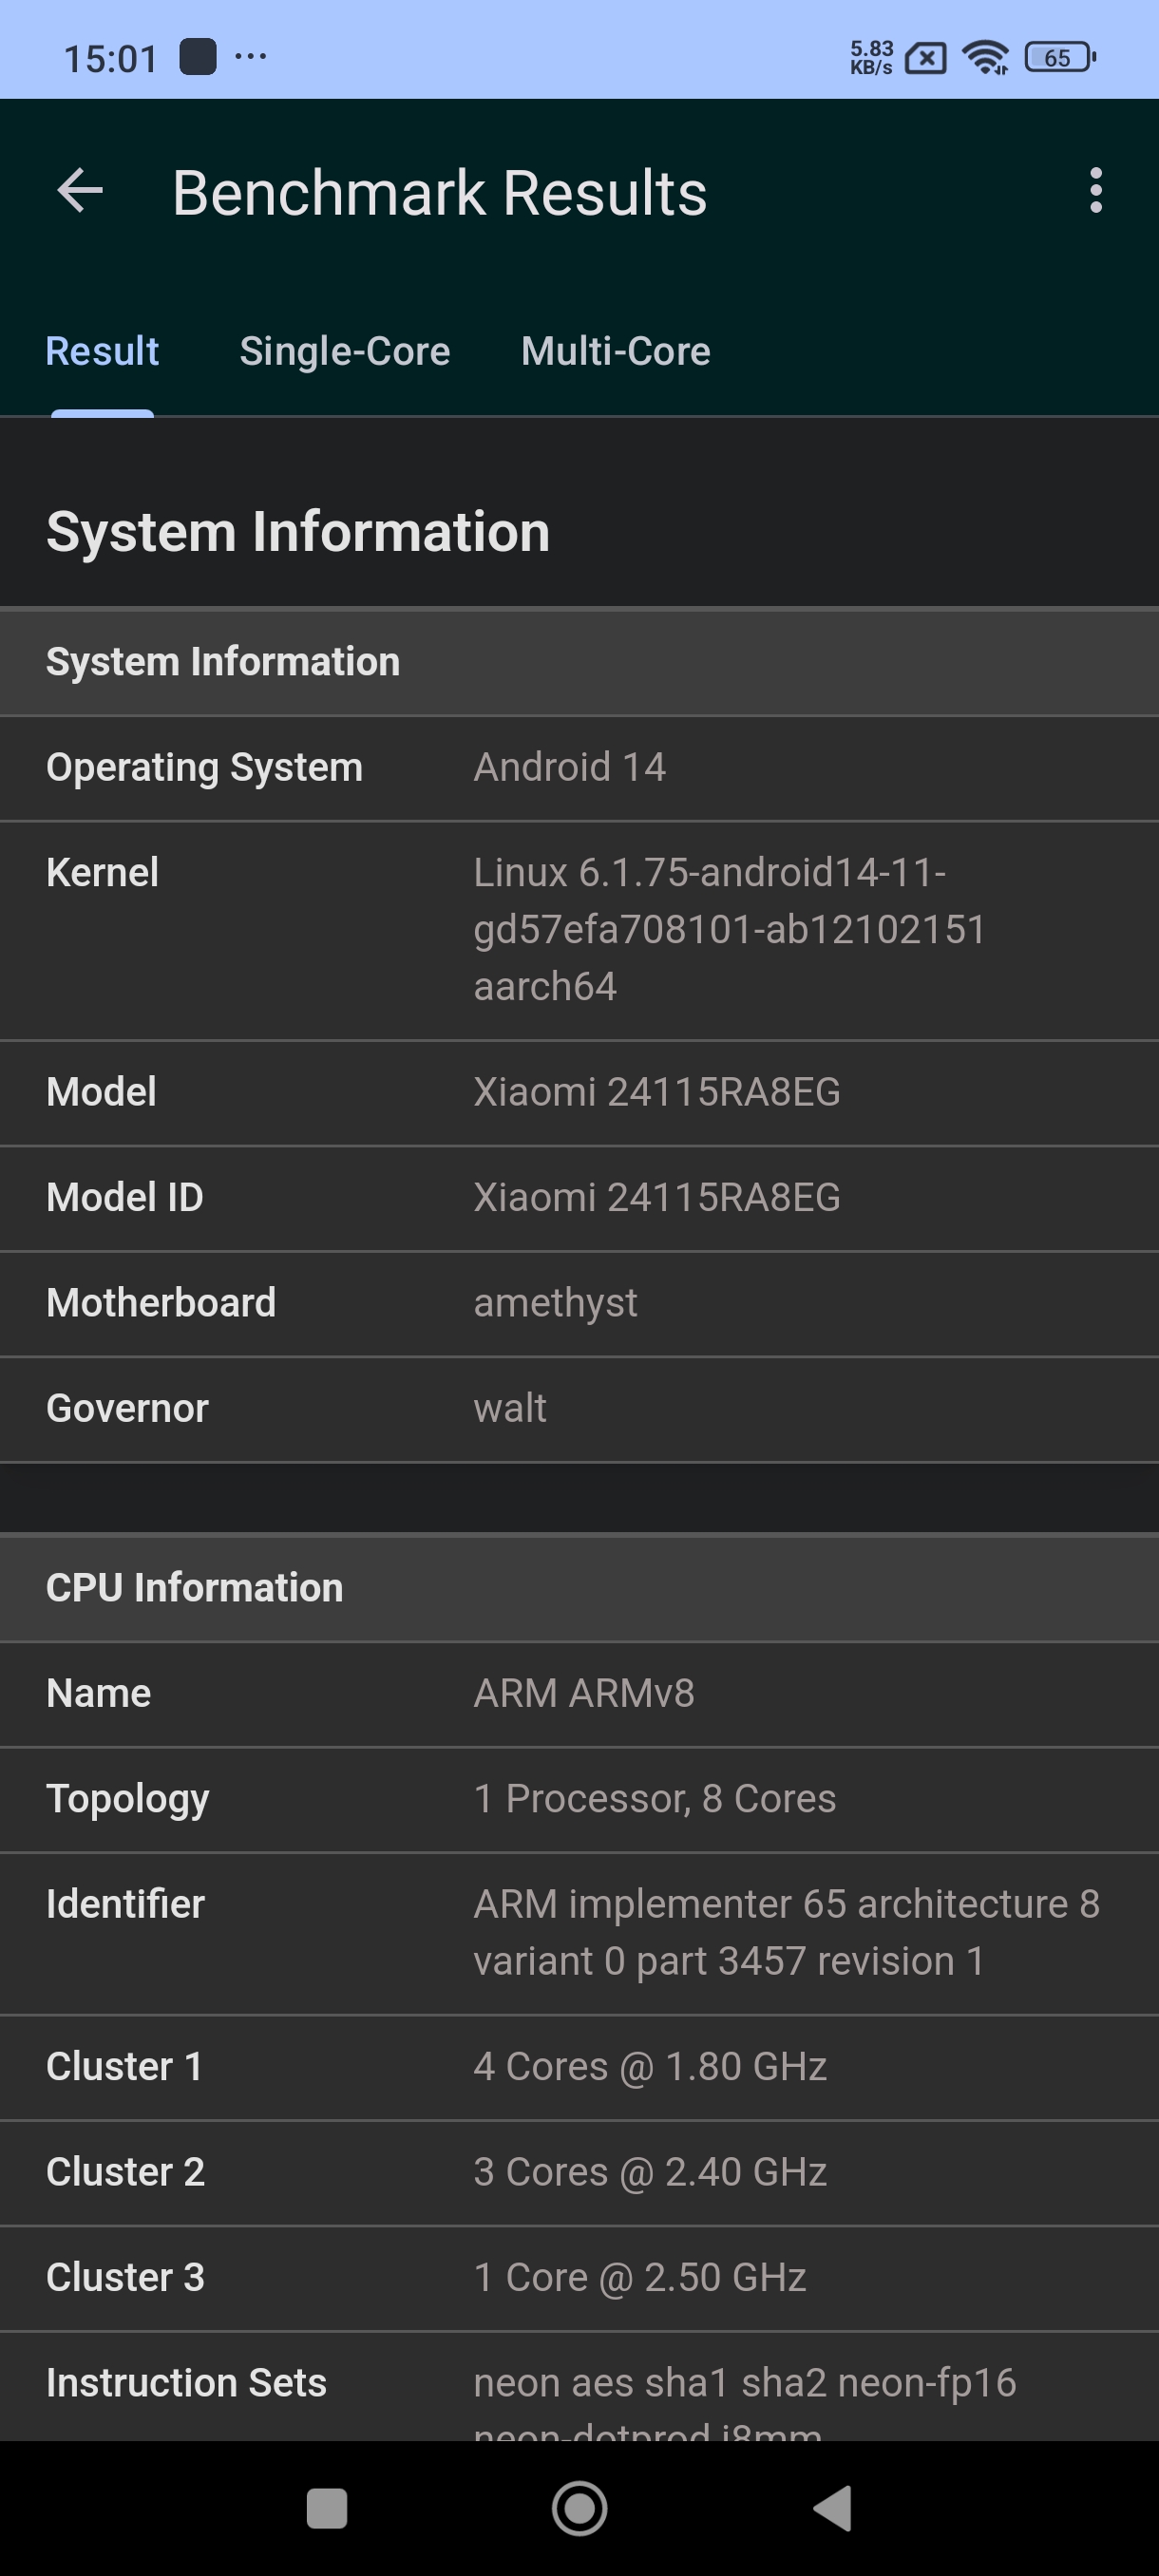
Task: Tap the battery indicator icon
Action: pos(1060,58)
